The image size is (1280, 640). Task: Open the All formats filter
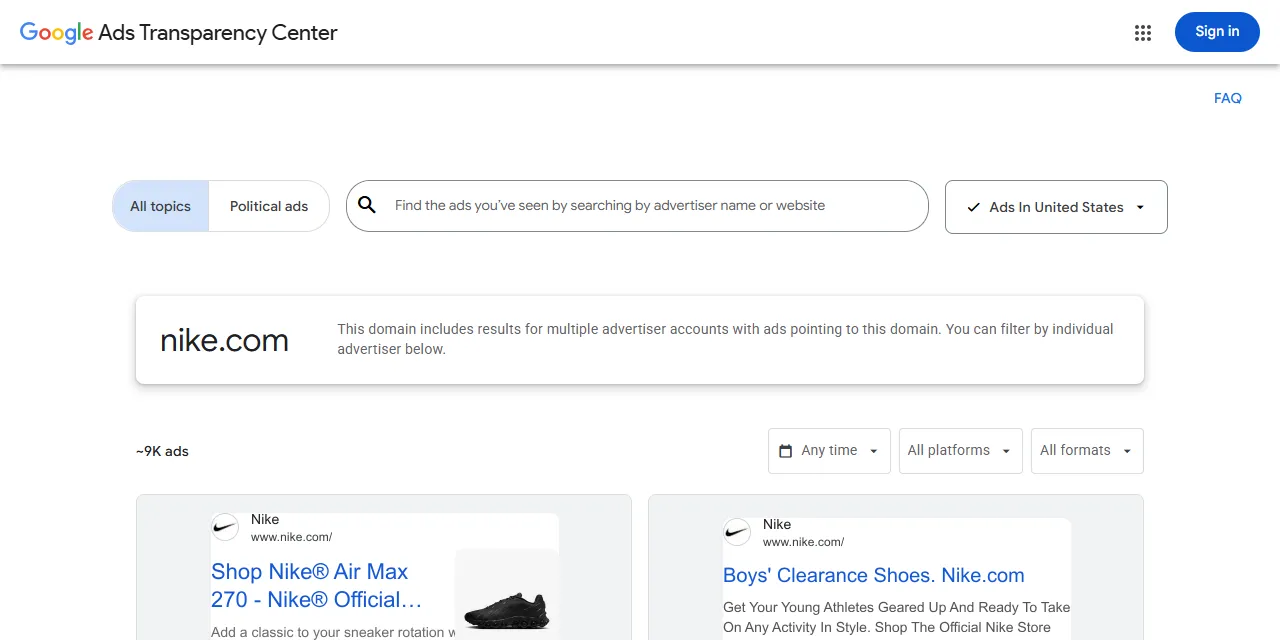(x=1087, y=451)
